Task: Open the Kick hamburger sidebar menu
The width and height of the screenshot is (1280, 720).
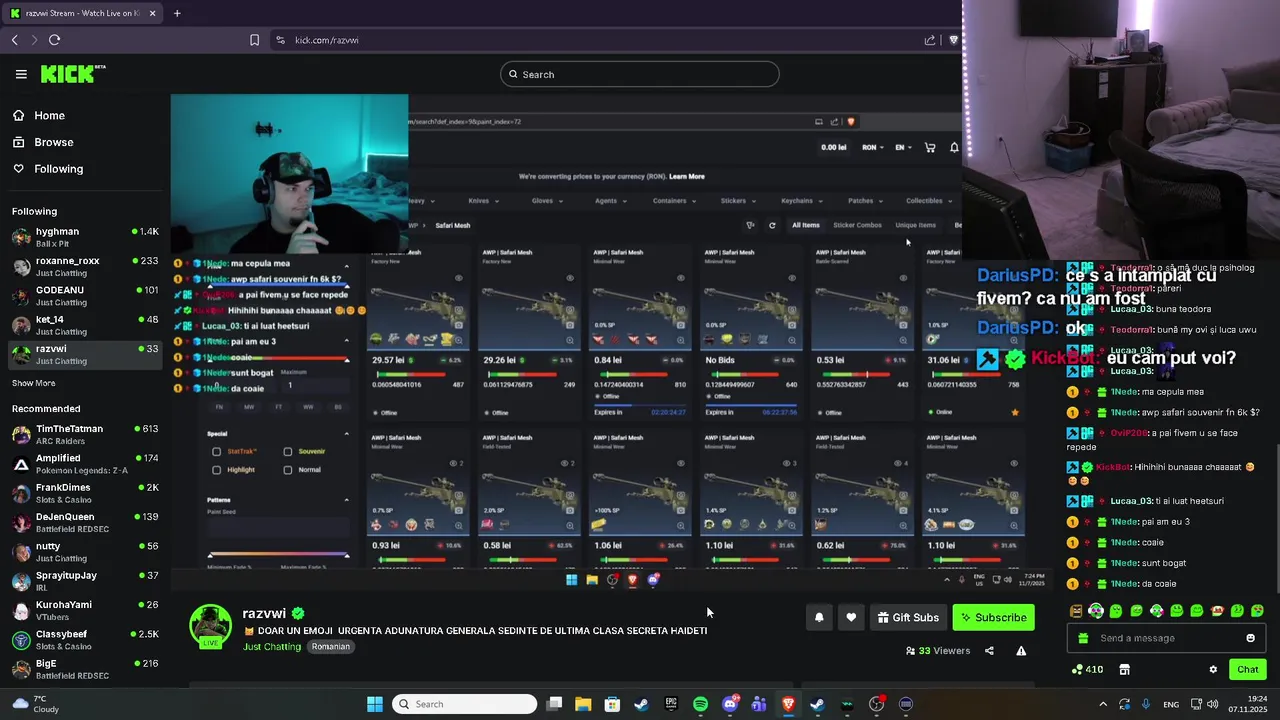Action: click(21, 74)
